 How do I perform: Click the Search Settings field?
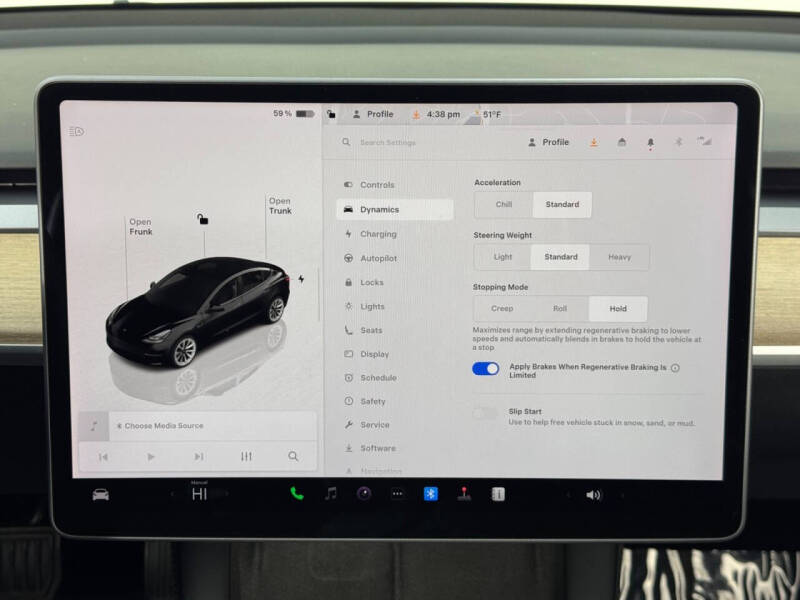coord(394,142)
